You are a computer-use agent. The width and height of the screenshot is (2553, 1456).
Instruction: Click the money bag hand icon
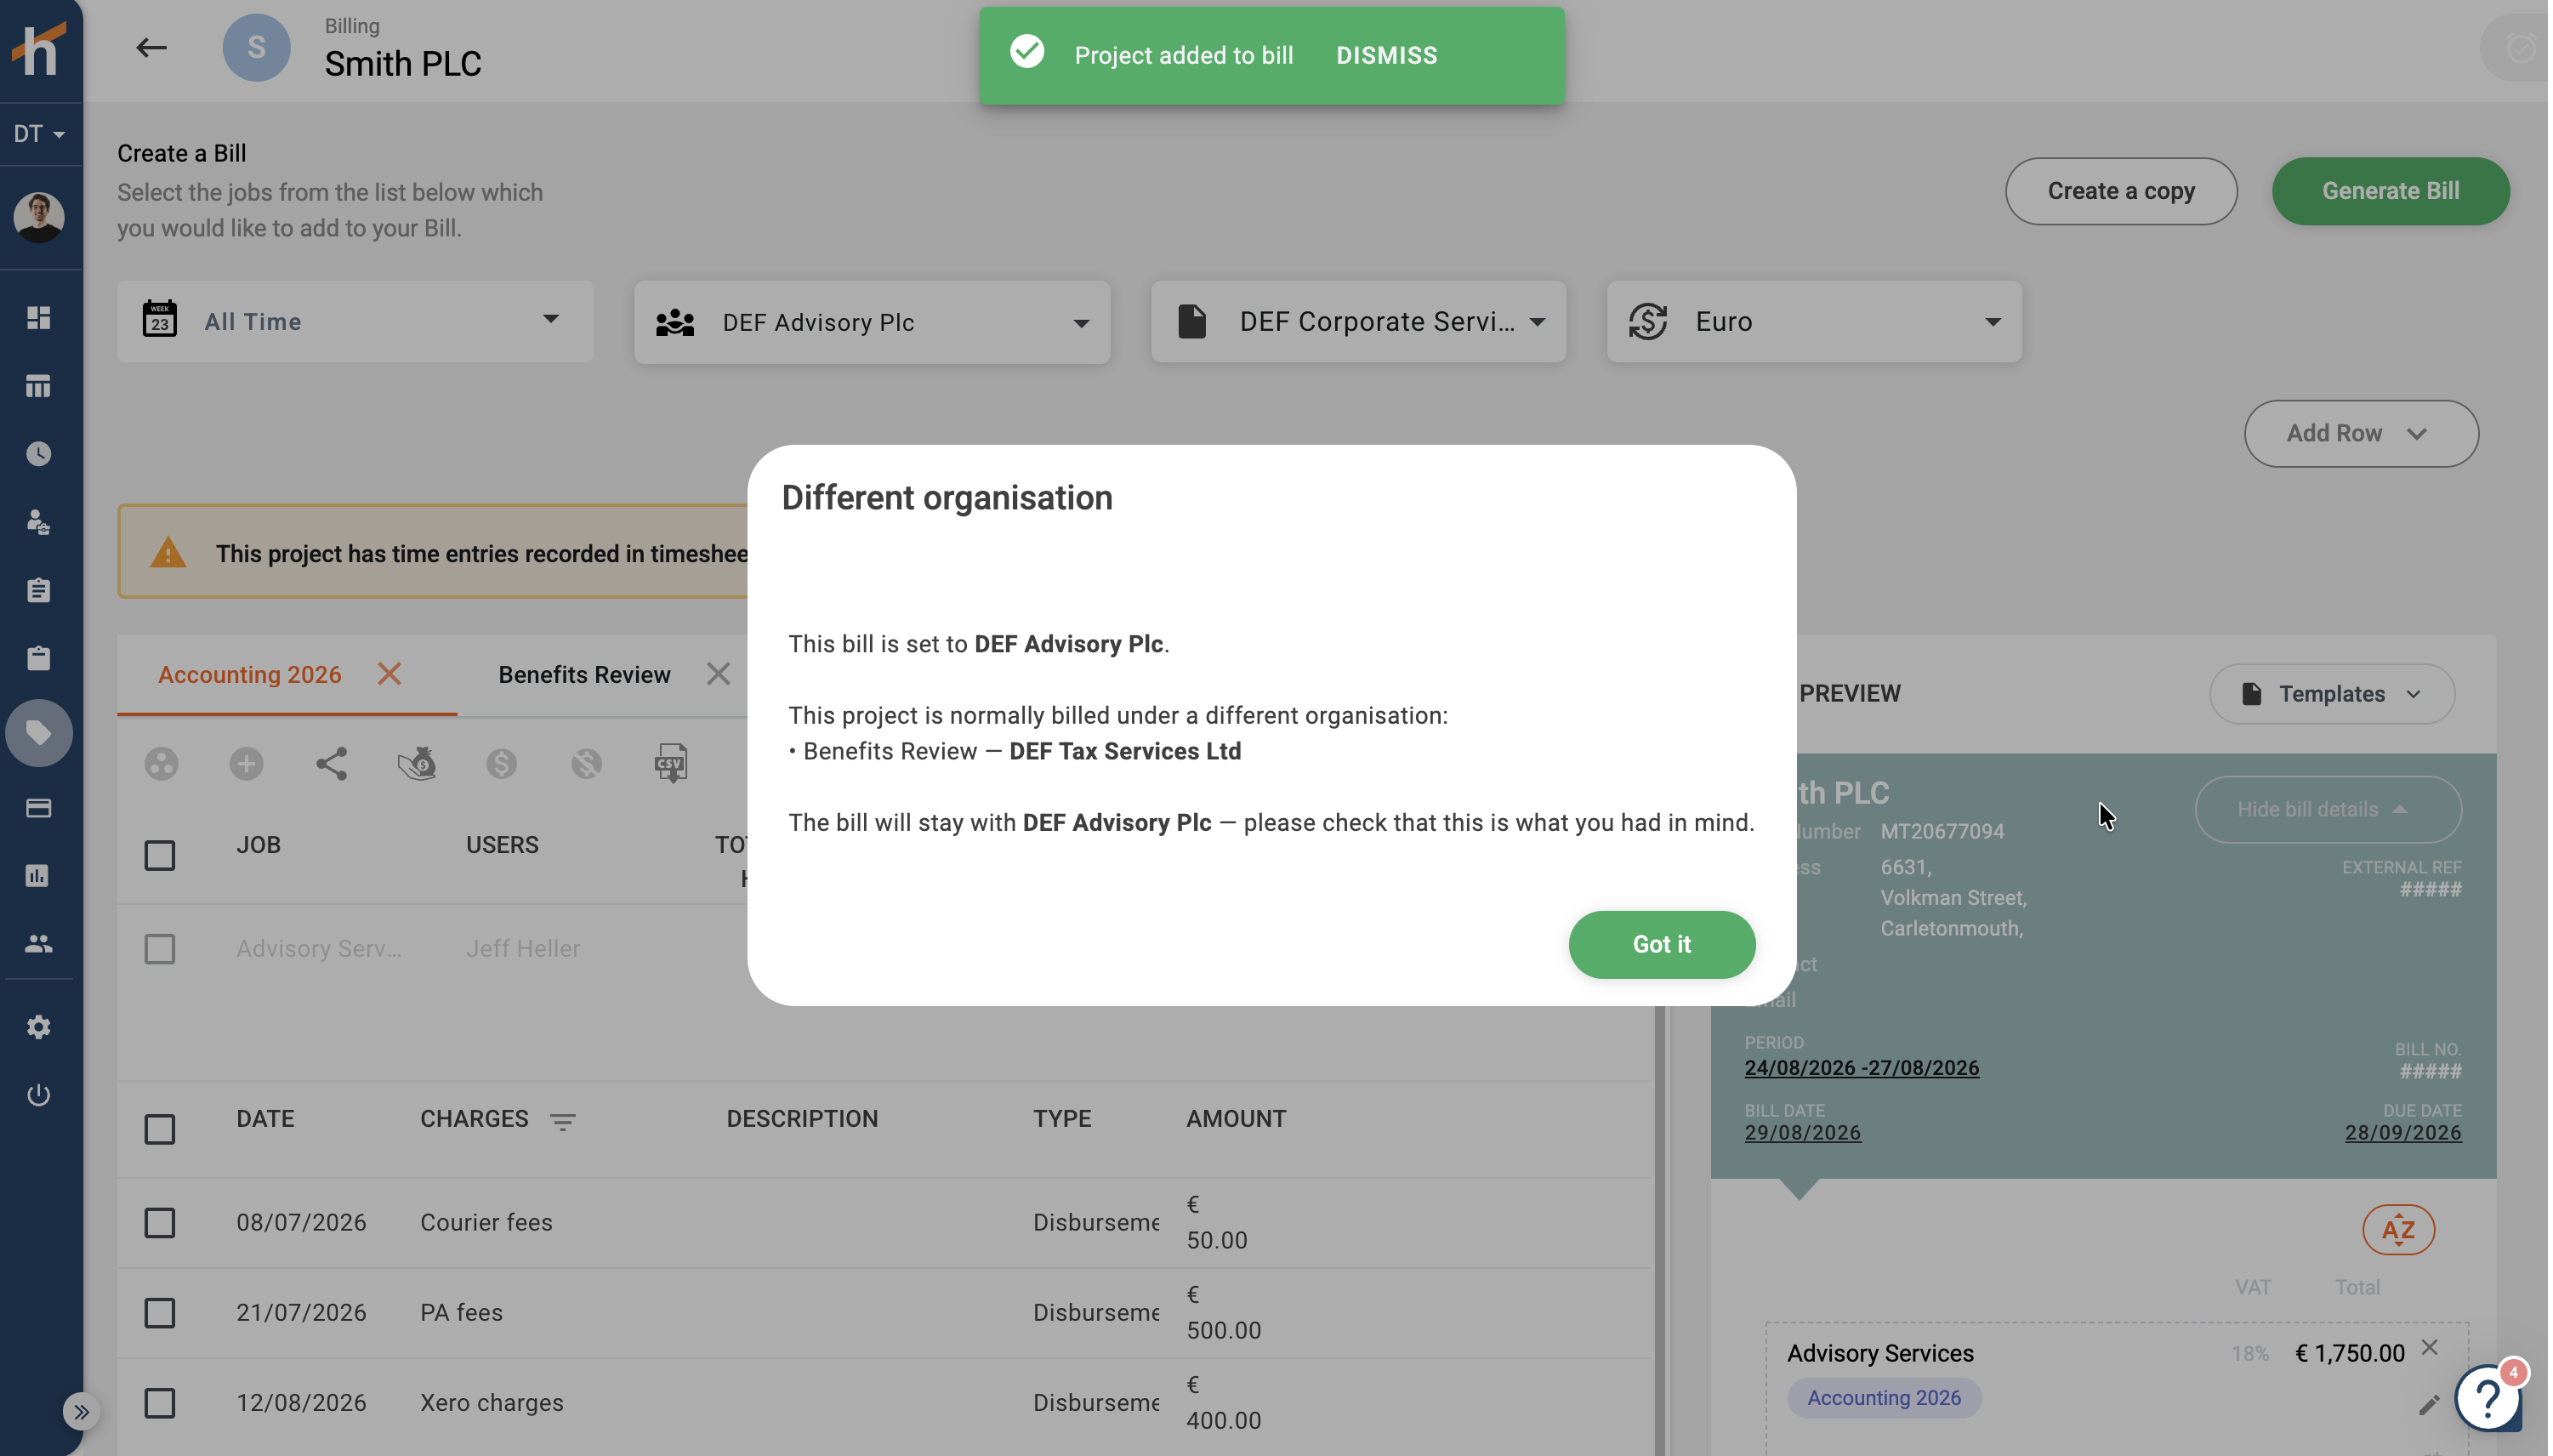pos(416,764)
